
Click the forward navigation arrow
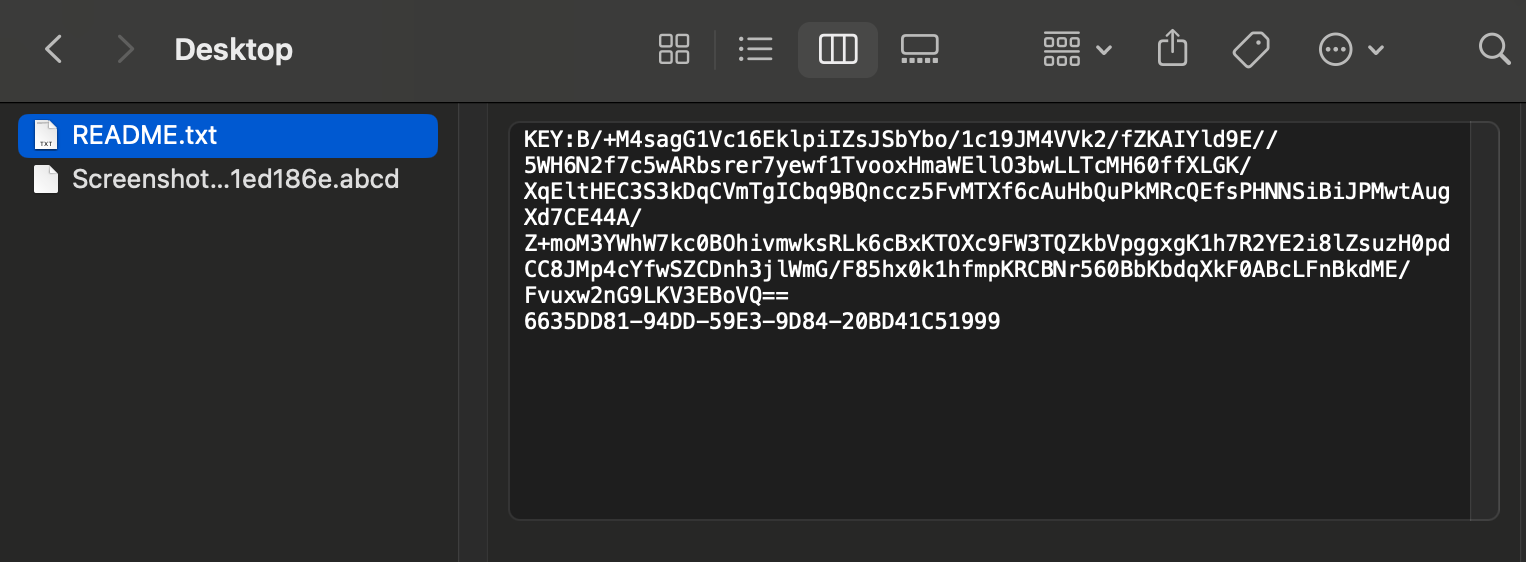click(125, 49)
